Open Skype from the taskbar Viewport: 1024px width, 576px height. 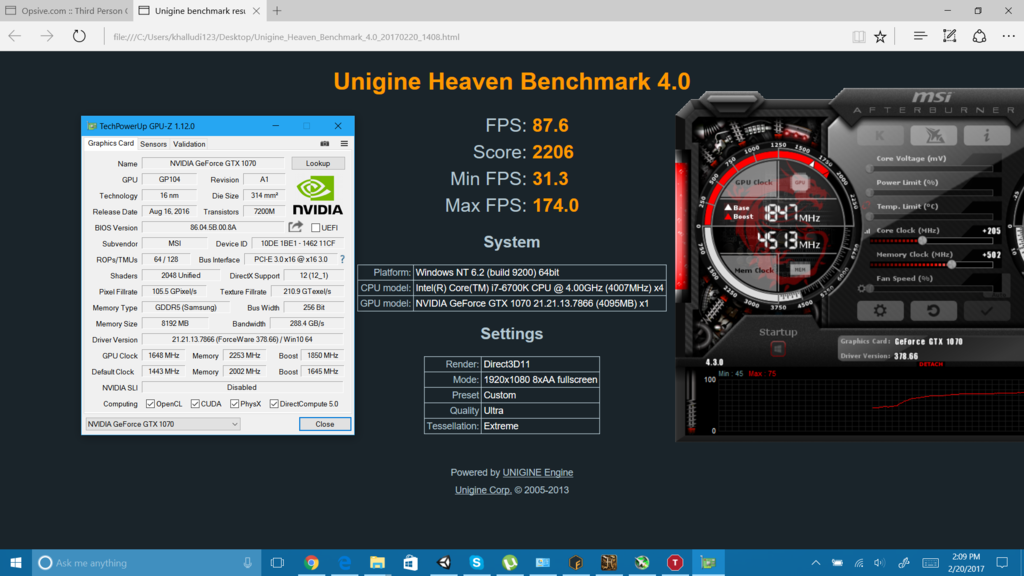click(476, 562)
